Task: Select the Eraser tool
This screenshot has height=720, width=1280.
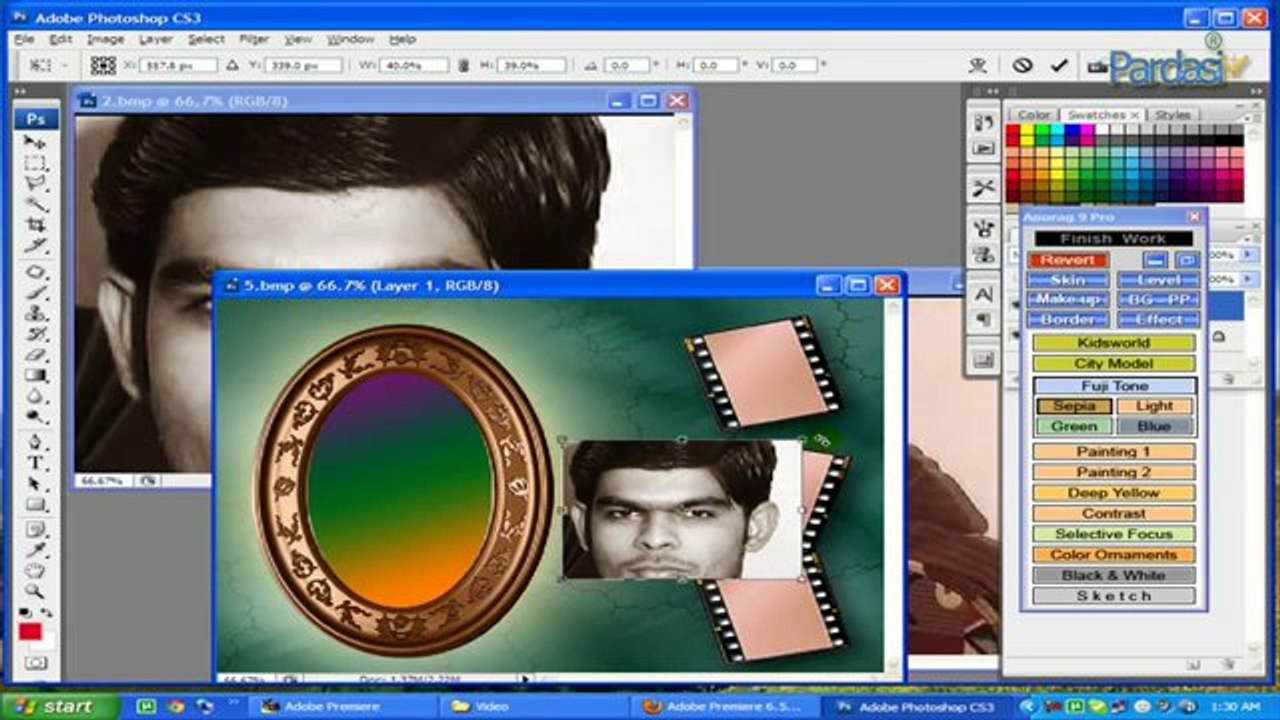Action: click(36, 354)
